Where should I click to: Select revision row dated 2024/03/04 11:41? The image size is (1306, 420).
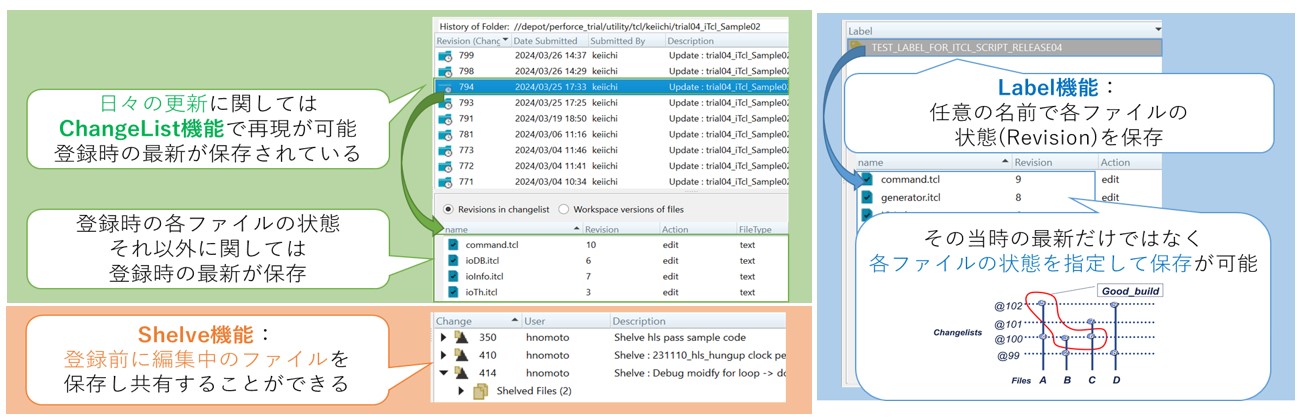point(611,165)
